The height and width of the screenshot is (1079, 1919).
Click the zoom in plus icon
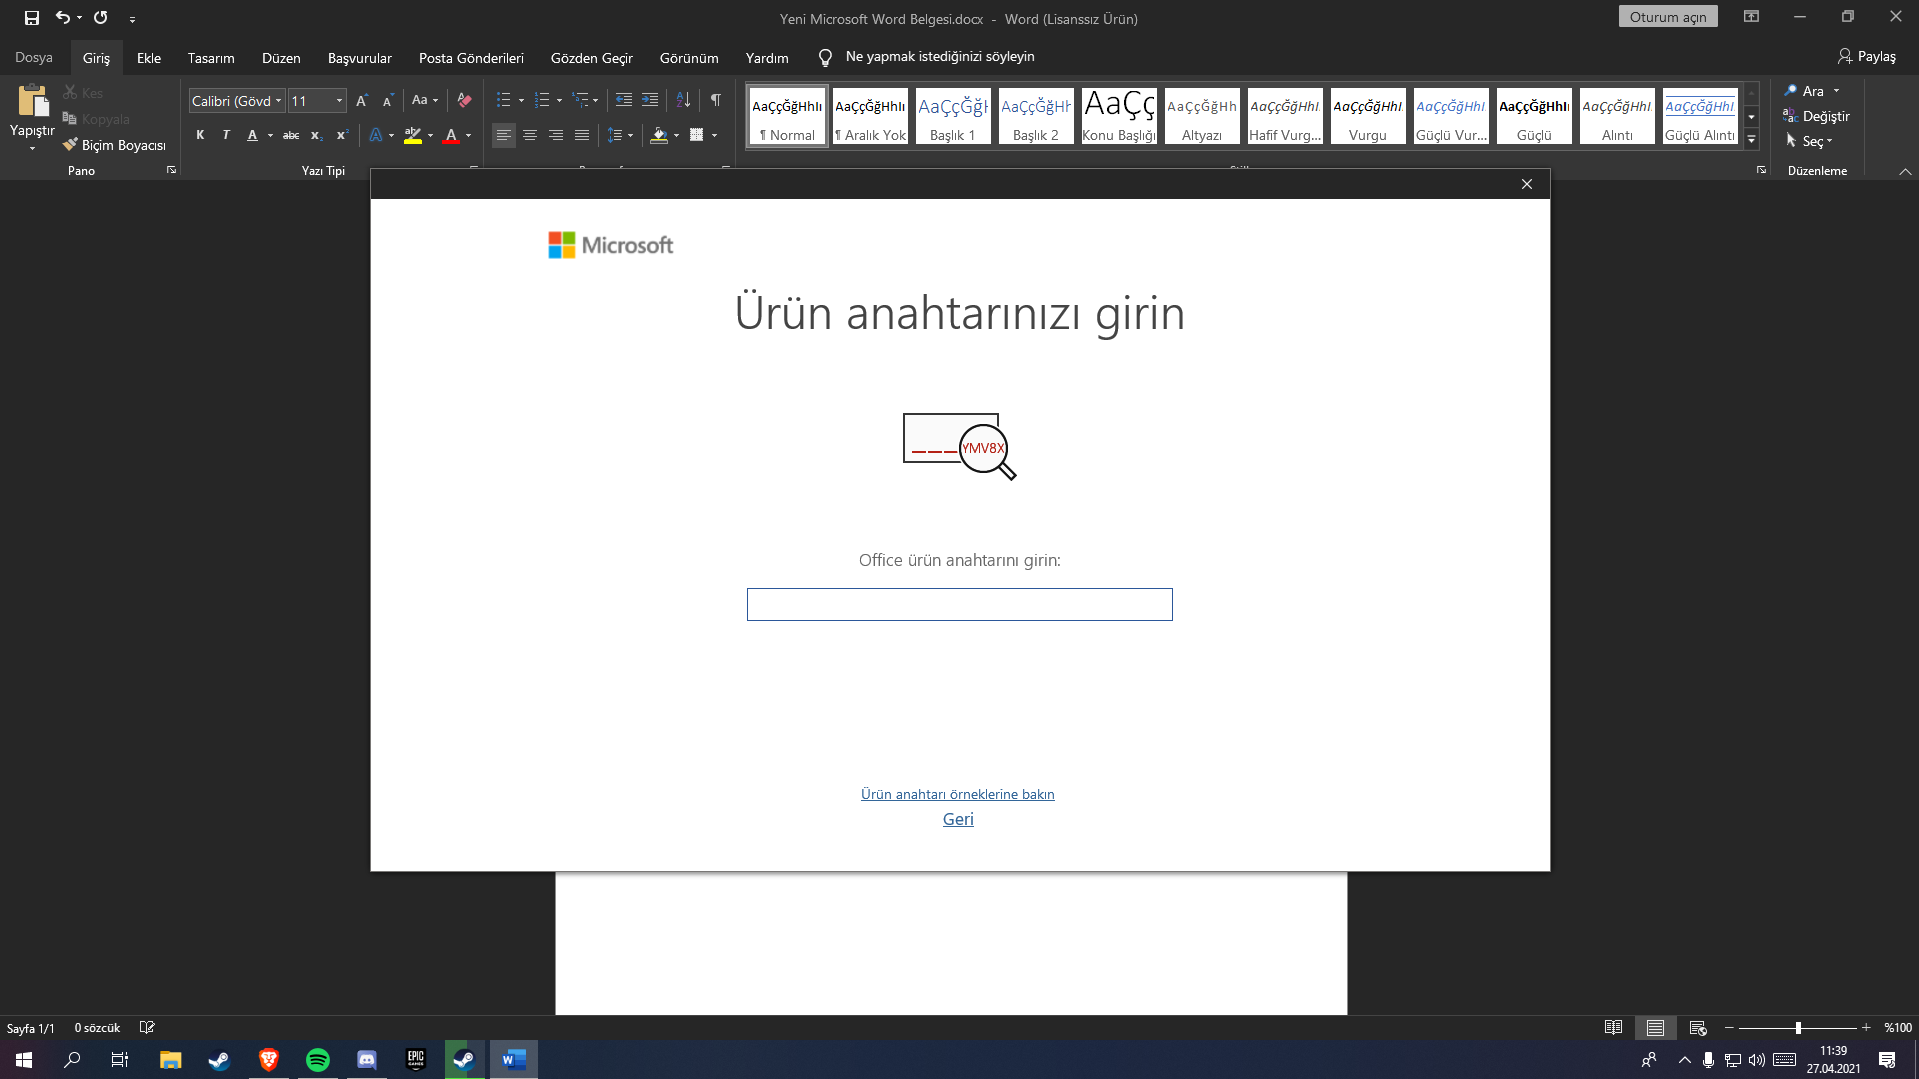[1866, 1028]
